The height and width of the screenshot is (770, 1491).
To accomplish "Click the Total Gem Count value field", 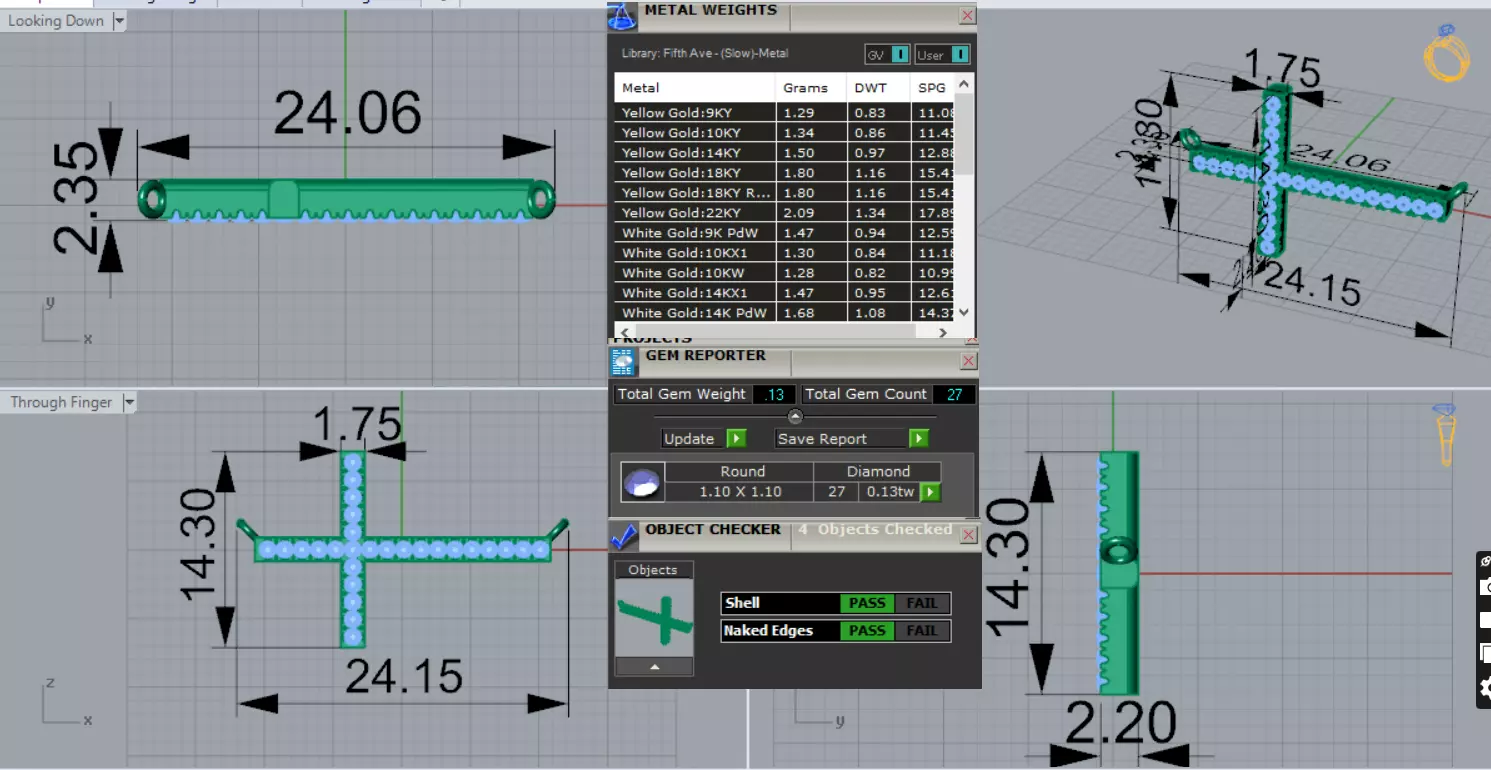I will (x=954, y=394).
